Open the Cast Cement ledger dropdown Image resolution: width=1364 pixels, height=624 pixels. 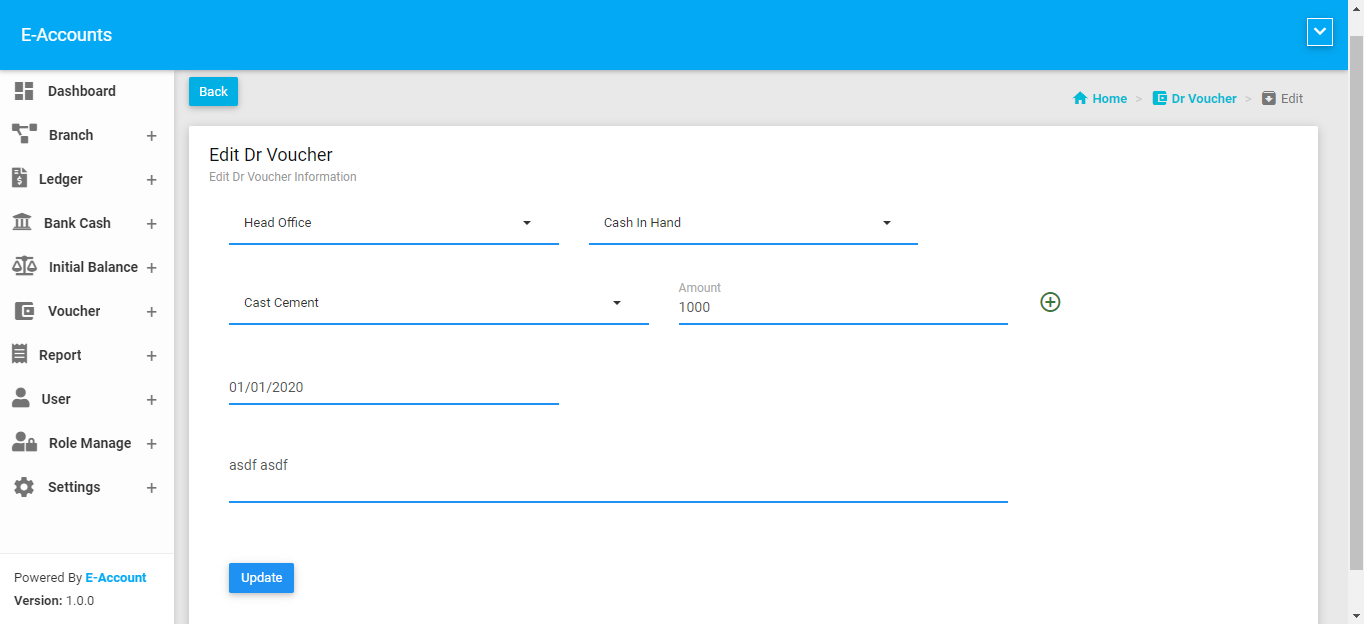tap(438, 303)
